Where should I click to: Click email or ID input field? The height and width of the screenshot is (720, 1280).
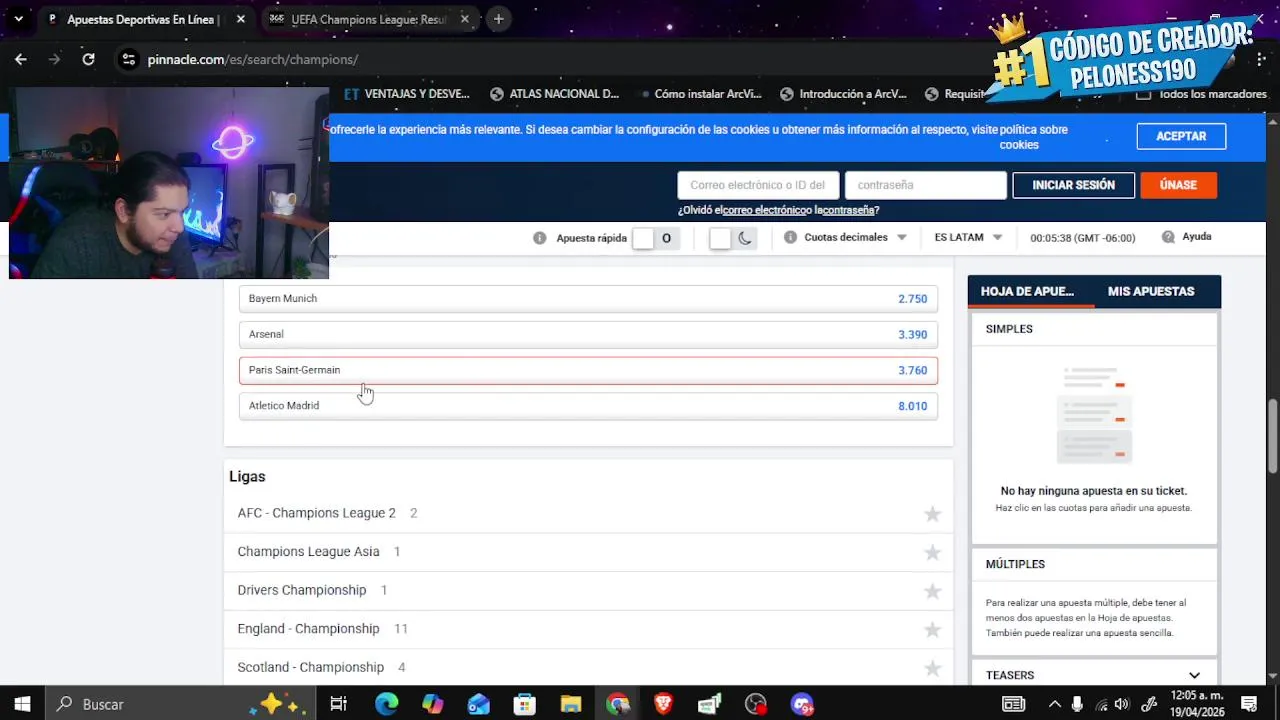(x=758, y=185)
